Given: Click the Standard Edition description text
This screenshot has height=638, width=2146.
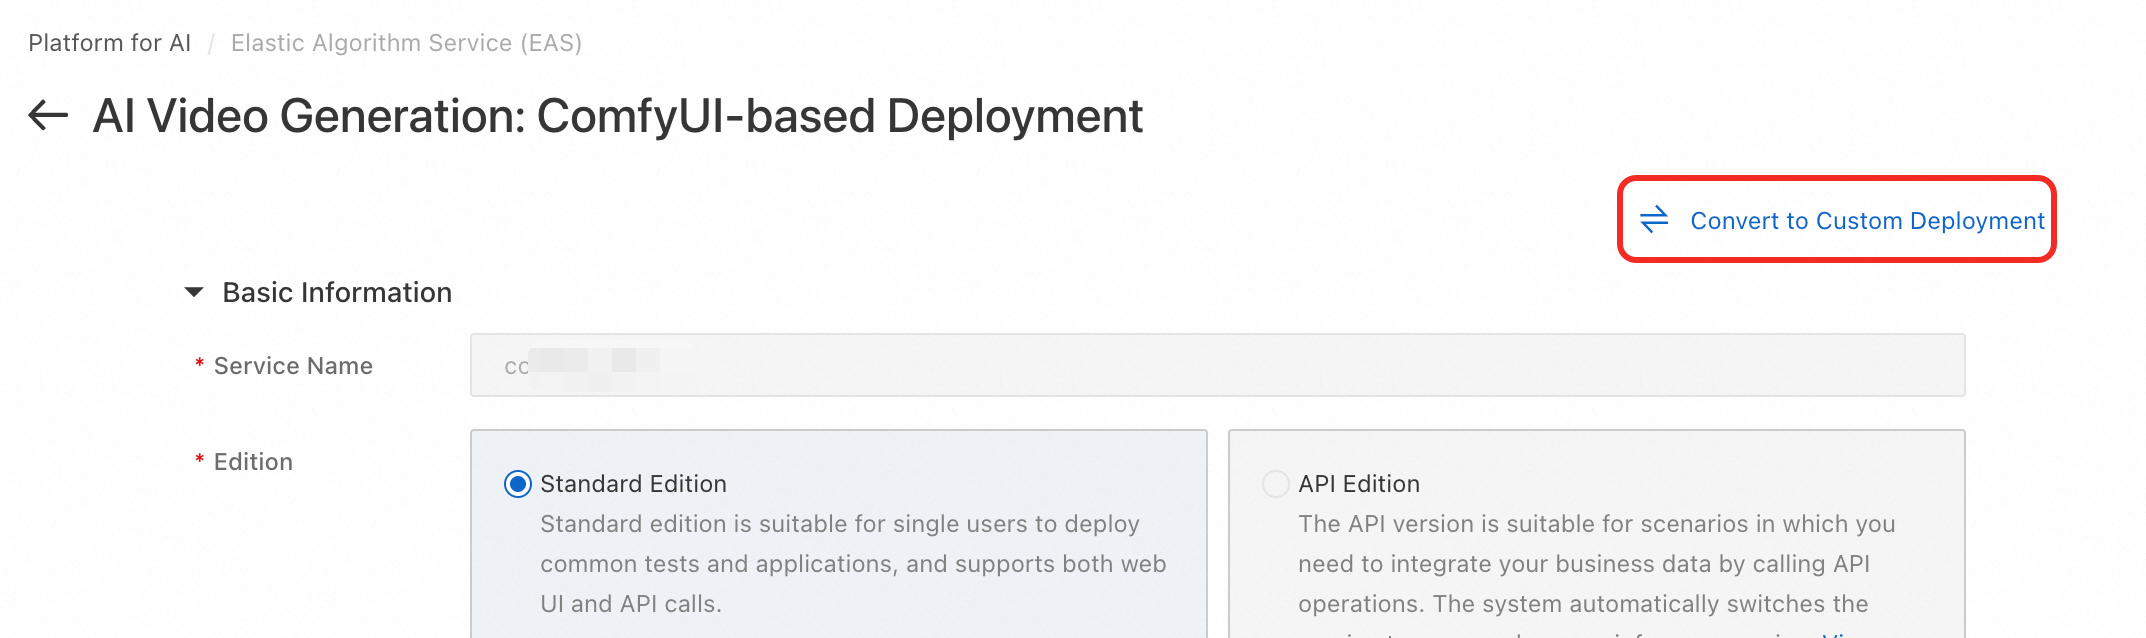Looking at the screenshot, I should tap(852, 564).
